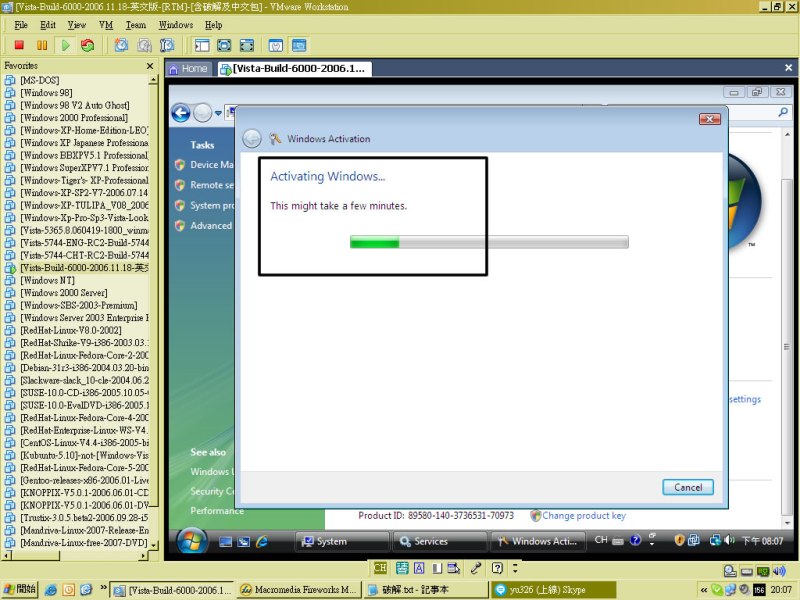The width and height of the screenshot is (800, 600).
Task: Open the VM menu
Action: 106,25
